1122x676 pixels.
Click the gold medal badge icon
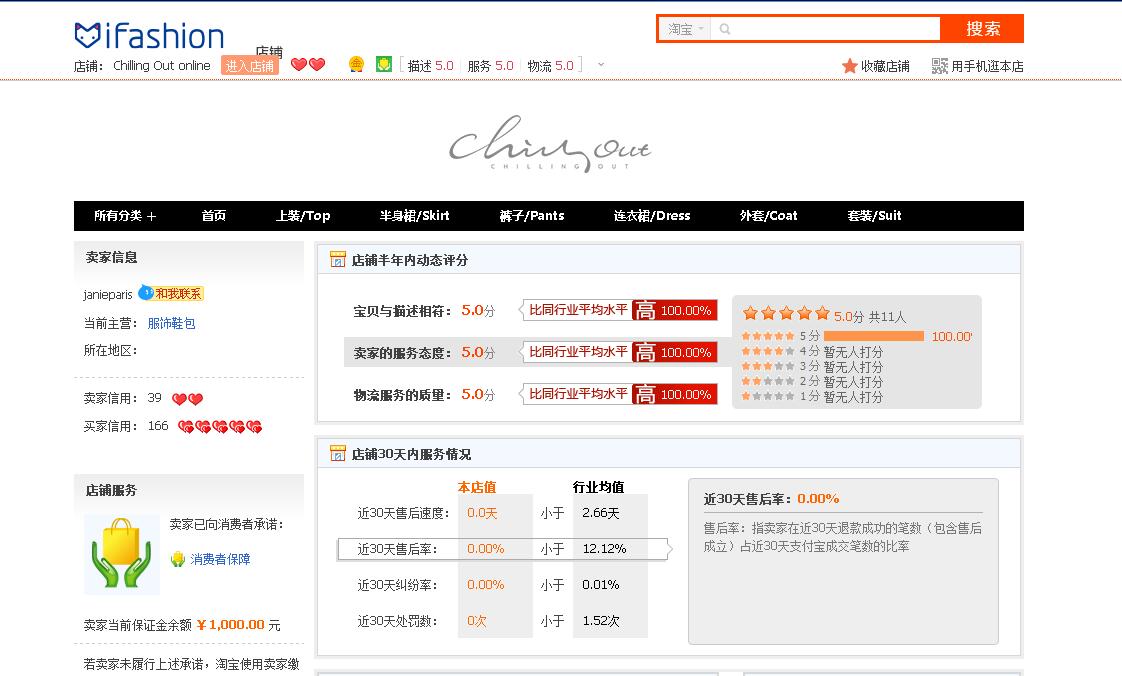click(356, 64)
